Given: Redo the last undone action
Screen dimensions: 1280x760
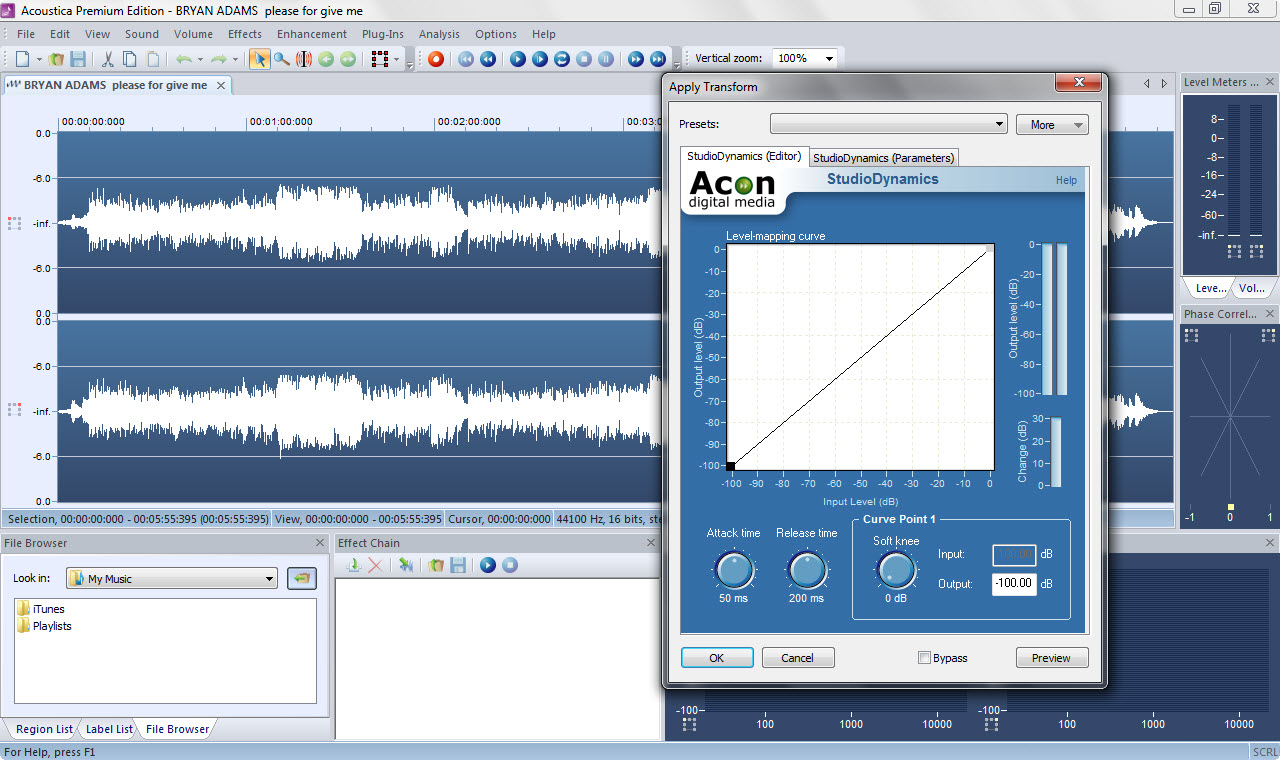Looking at the screenshot, I should tap(218, 59).
